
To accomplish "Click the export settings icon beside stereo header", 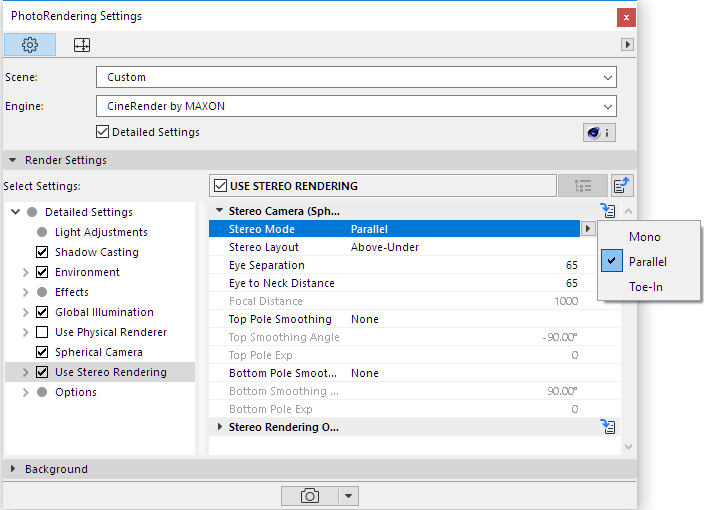I will tap(622, 186).
